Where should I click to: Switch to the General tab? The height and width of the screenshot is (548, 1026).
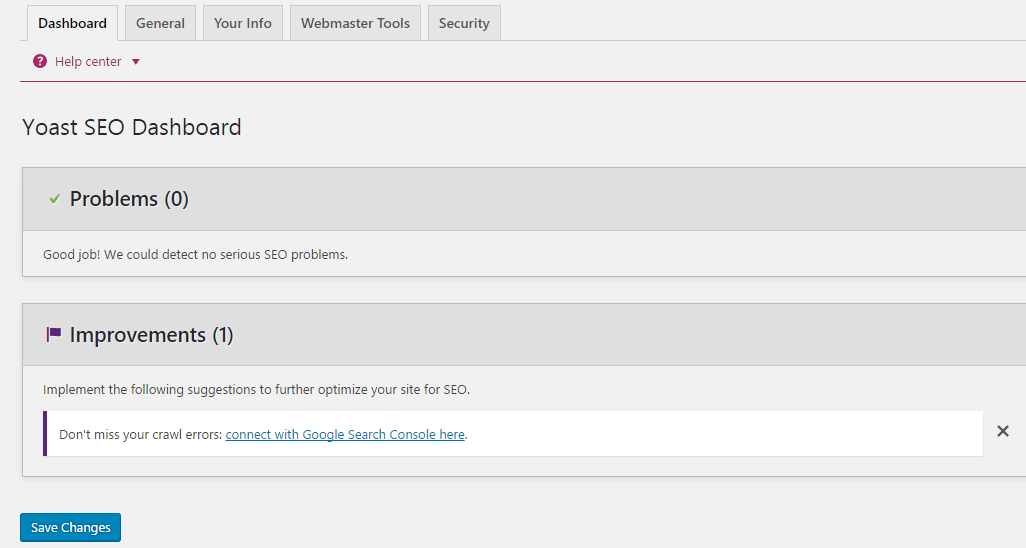point(160,23)
